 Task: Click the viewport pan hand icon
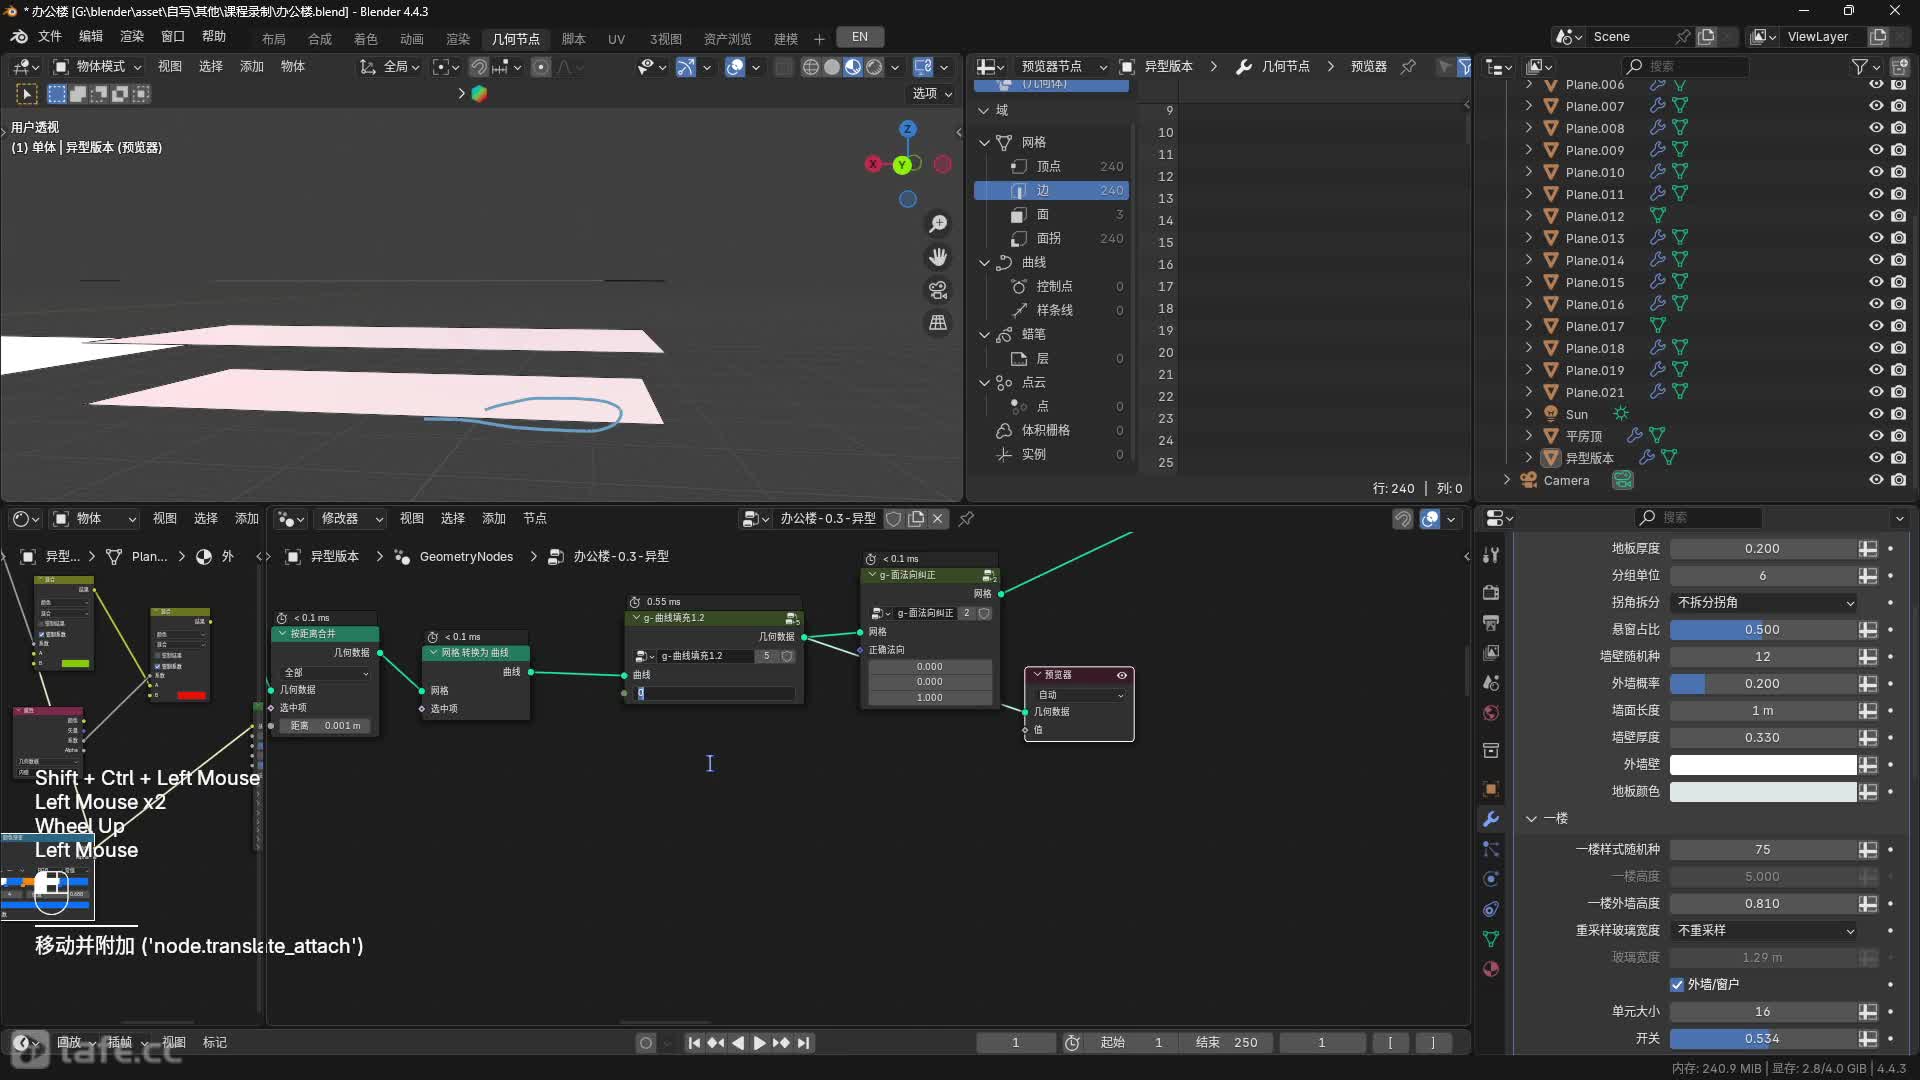click(x=938, y=257)
